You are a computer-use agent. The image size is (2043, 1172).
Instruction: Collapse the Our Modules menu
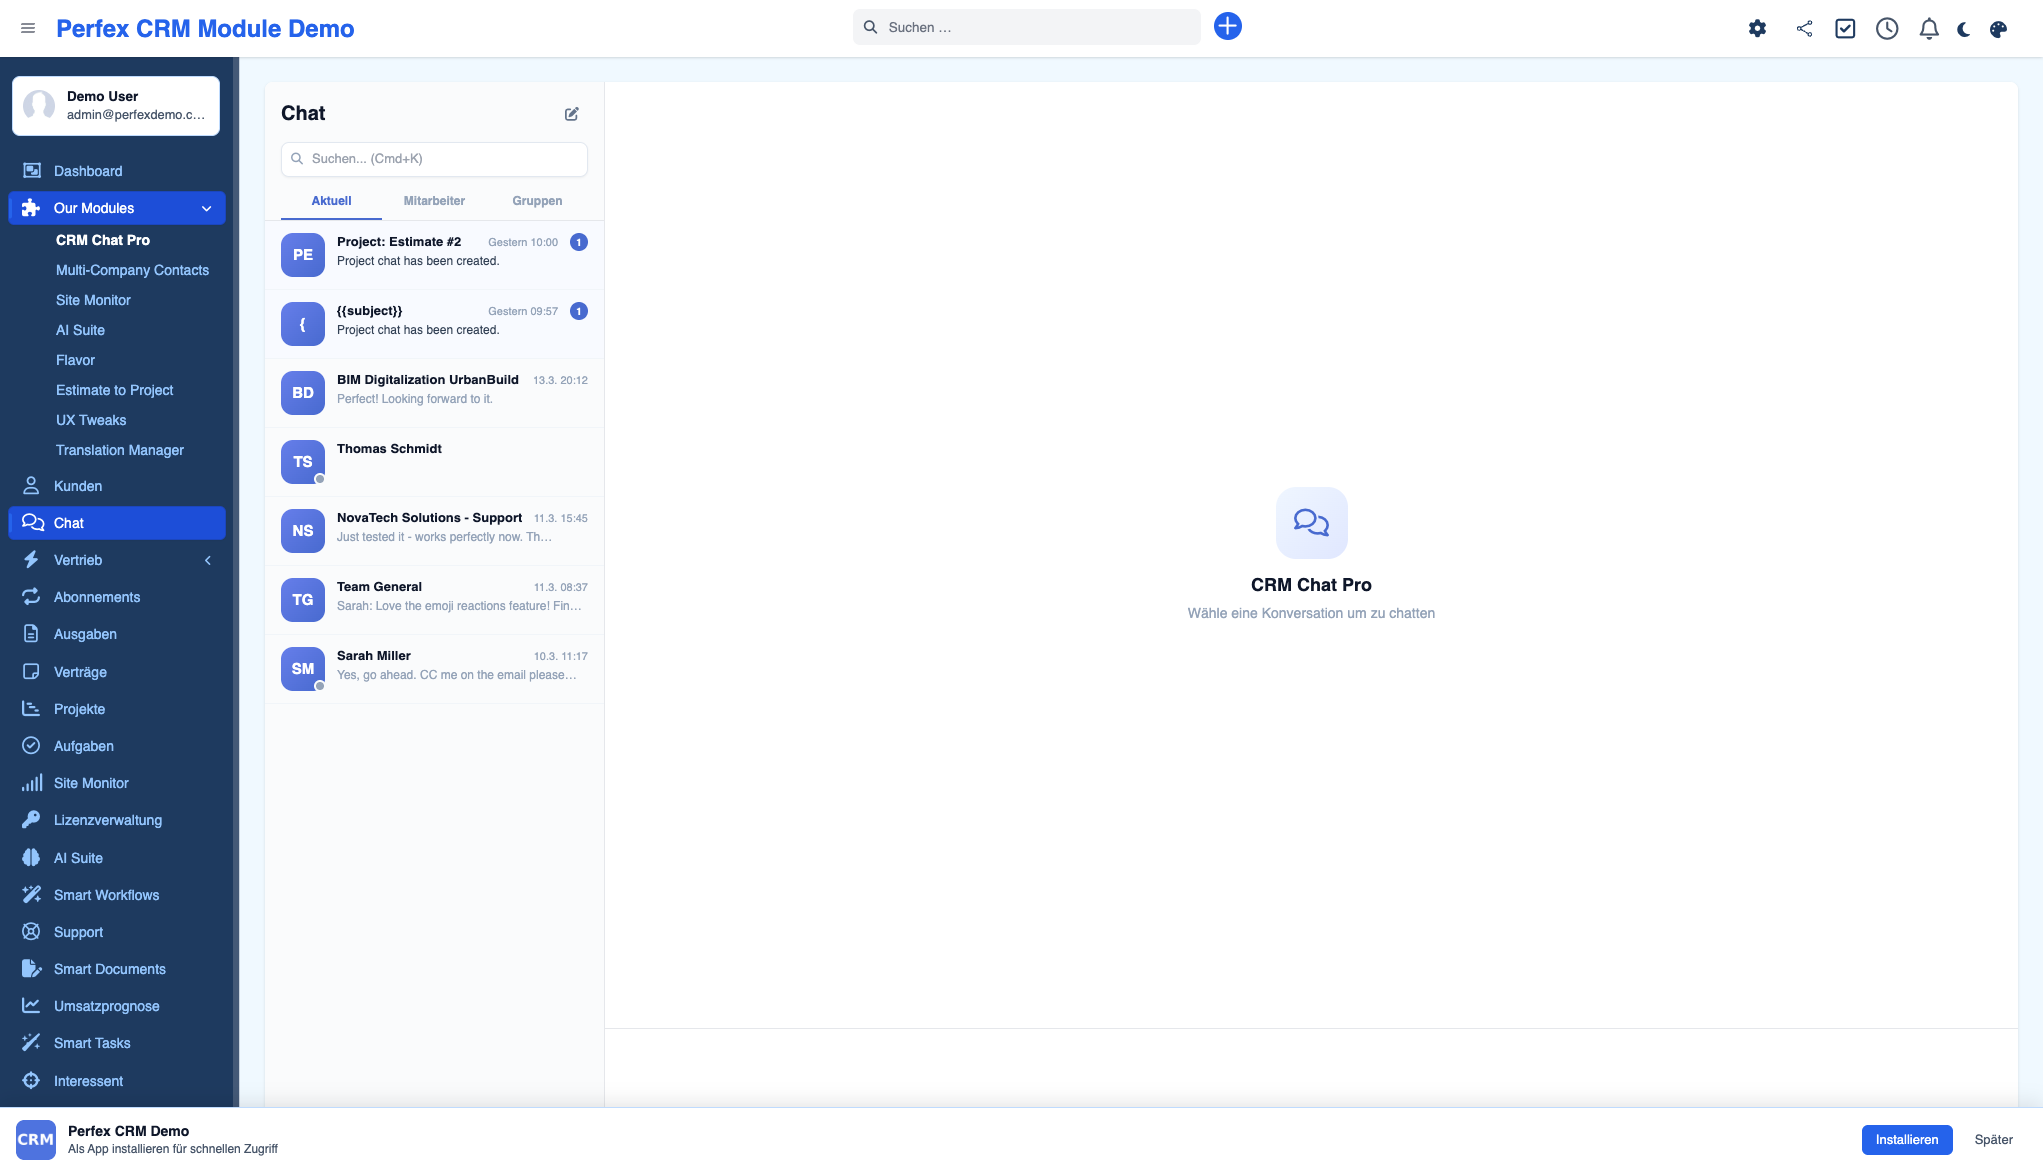pyautogui.click(x=207, y=208)
